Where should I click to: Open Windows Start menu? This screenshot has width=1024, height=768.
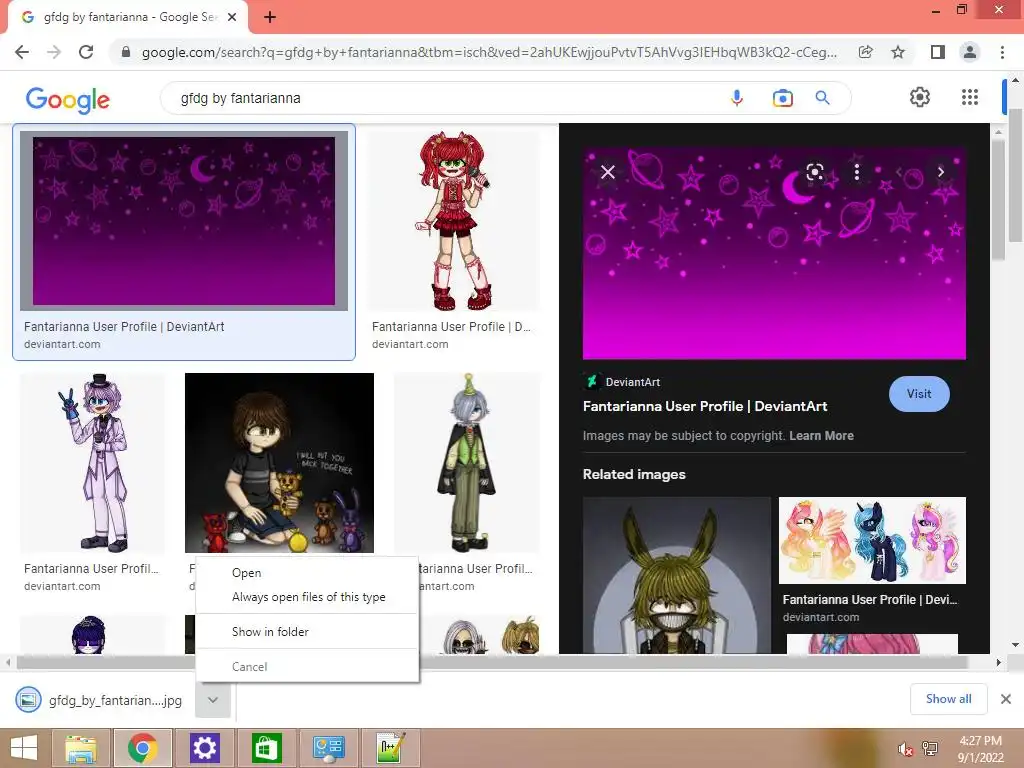tap(24, 748)
